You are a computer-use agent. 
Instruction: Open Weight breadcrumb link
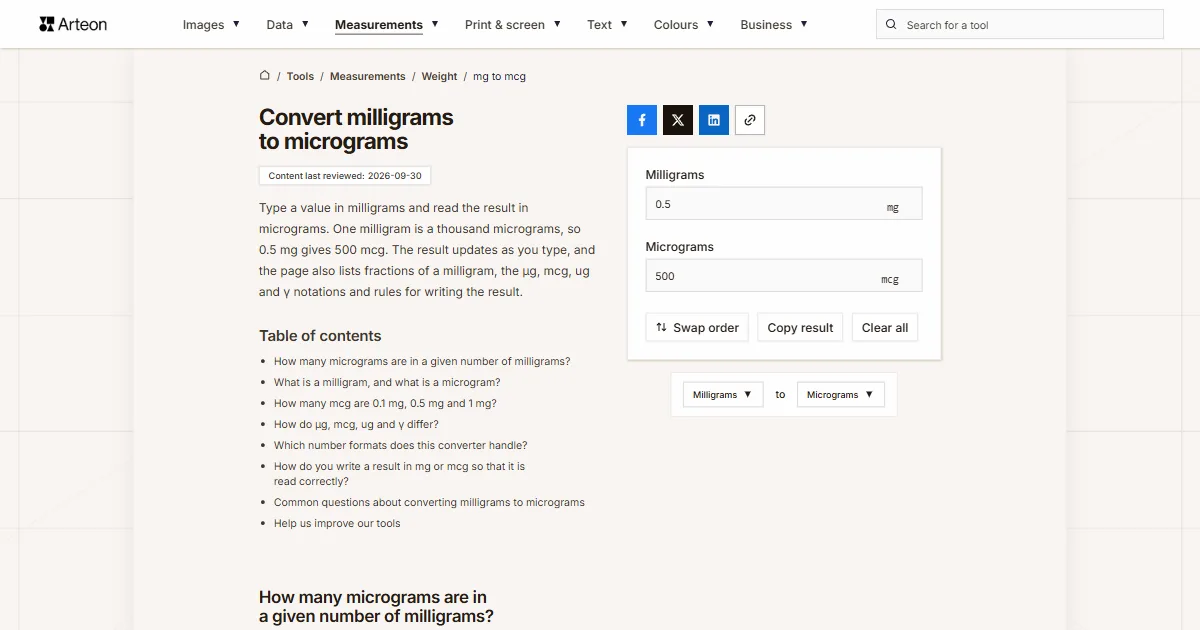(439, 76)
